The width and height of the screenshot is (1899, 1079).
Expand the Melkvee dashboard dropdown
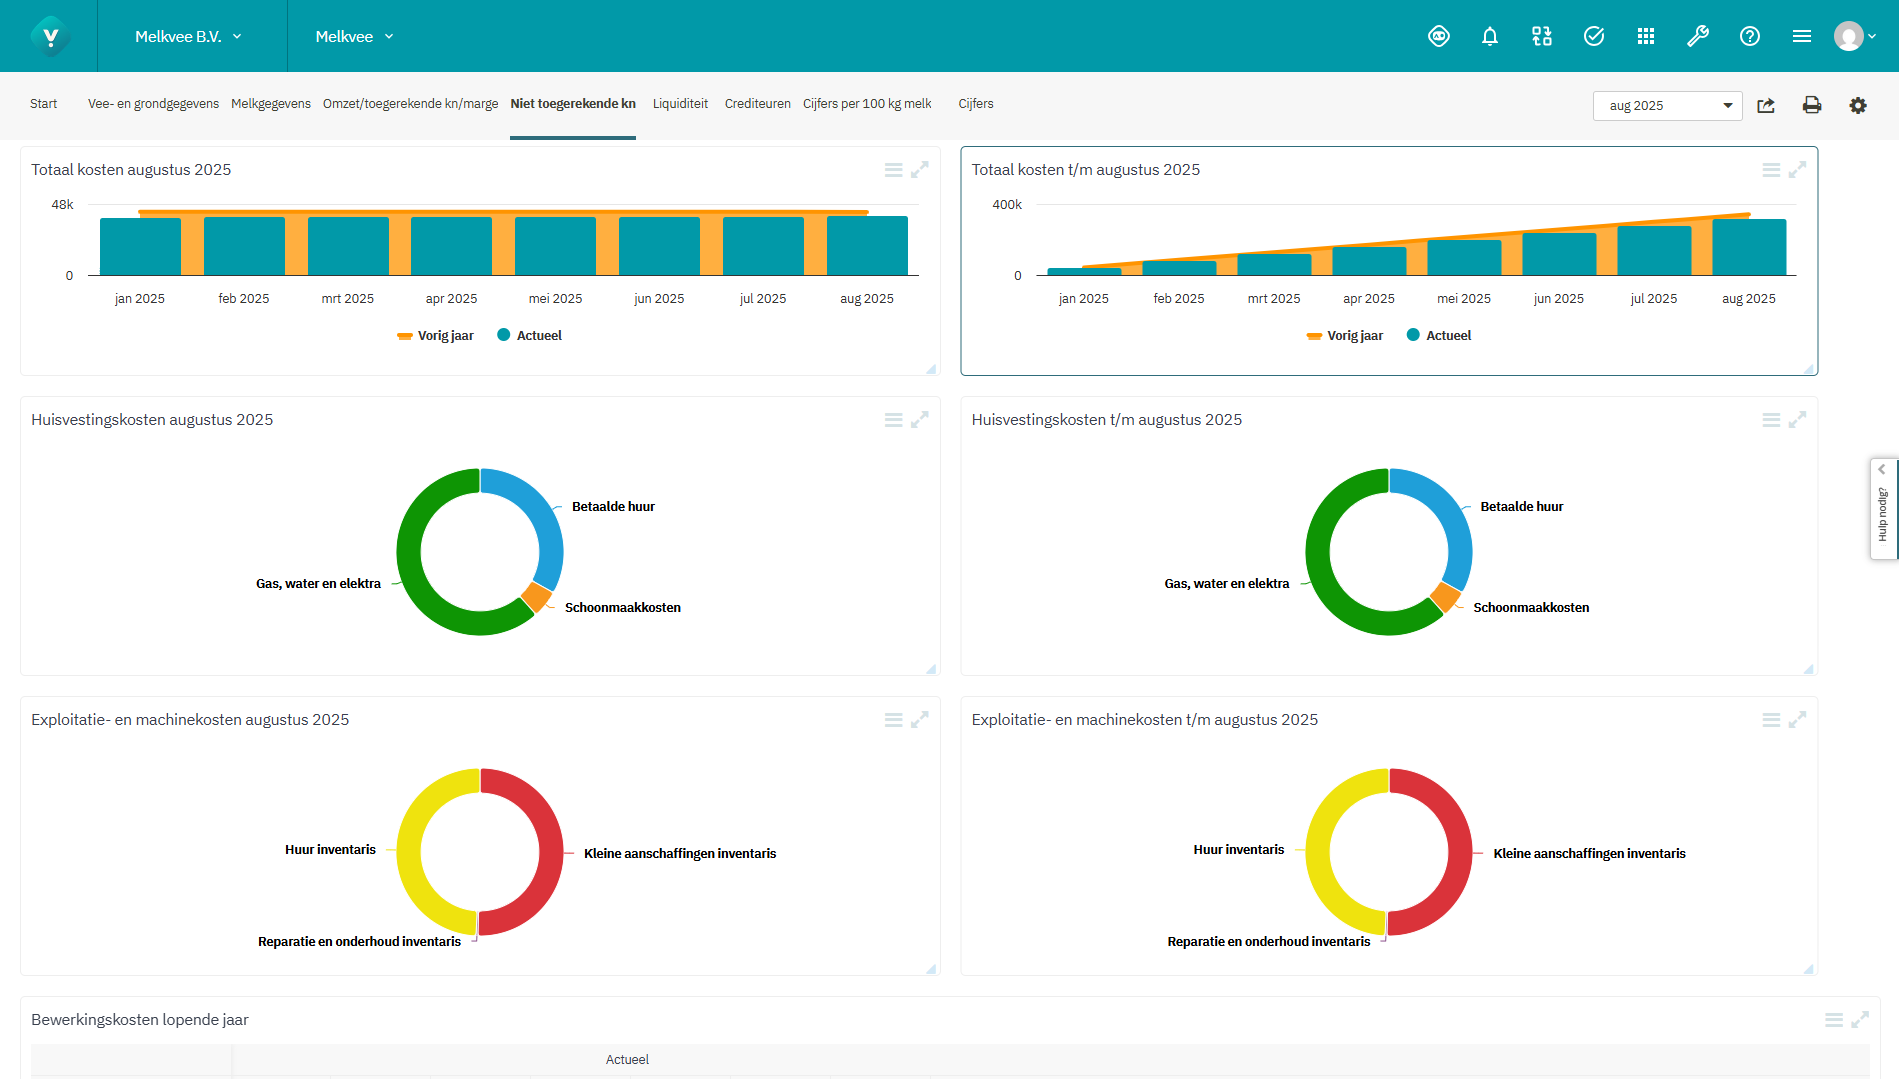[x=354, y=37]
